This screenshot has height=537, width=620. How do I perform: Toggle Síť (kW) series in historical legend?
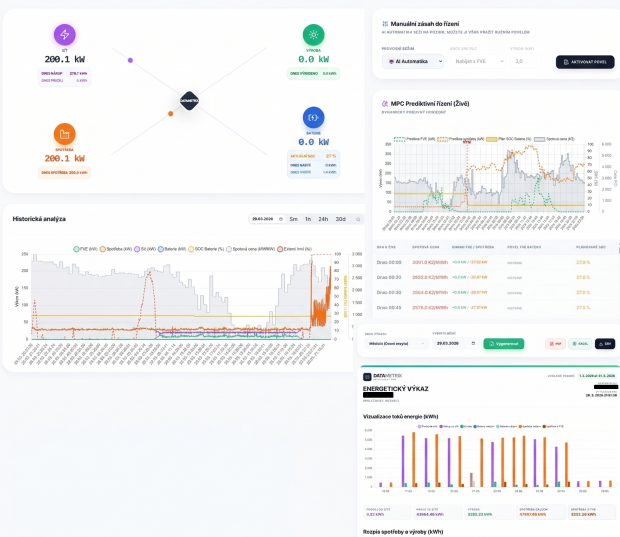[x=145, y=249]
